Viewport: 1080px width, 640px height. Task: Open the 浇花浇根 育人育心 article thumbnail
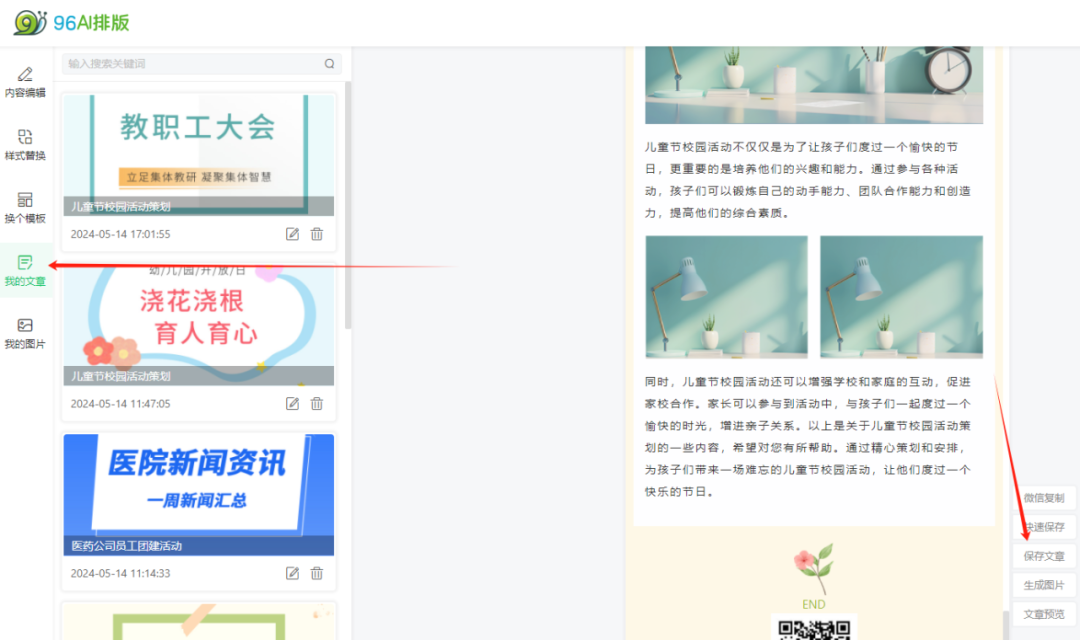[x=198, y=324]
